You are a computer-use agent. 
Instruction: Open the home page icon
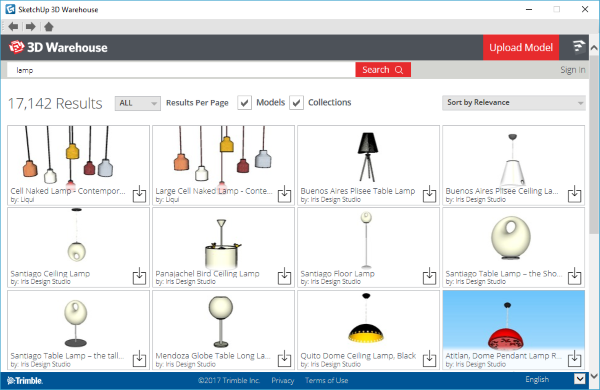coord(49,26)
